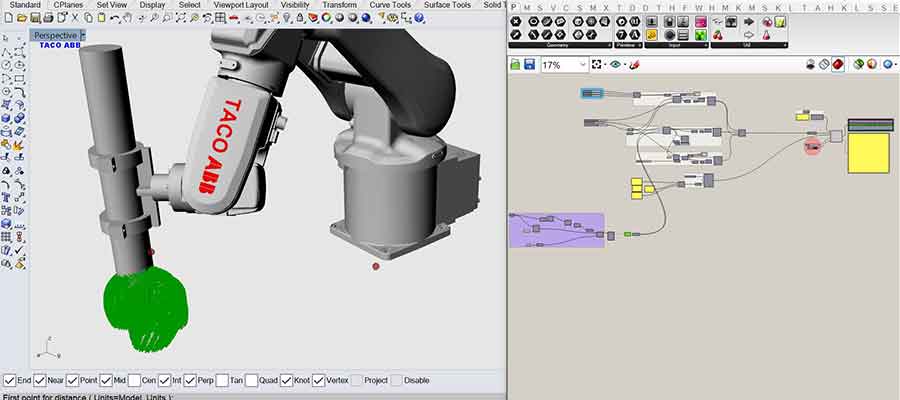Add the round black button Input component
900x400 pixels.
point(670,35)
